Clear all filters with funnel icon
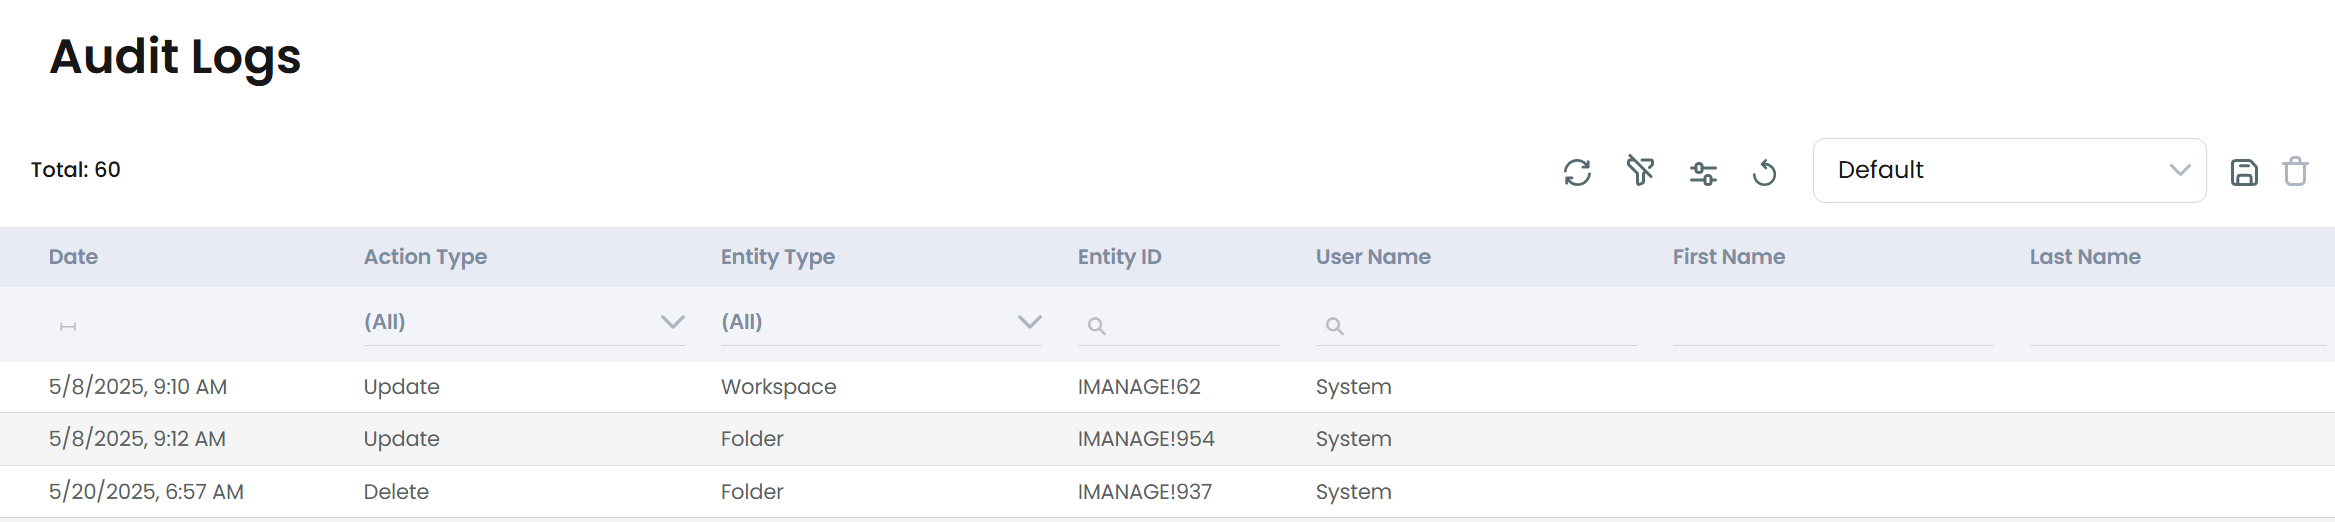Viewport: 2335px width, 522px height. tap(1640, 171)
